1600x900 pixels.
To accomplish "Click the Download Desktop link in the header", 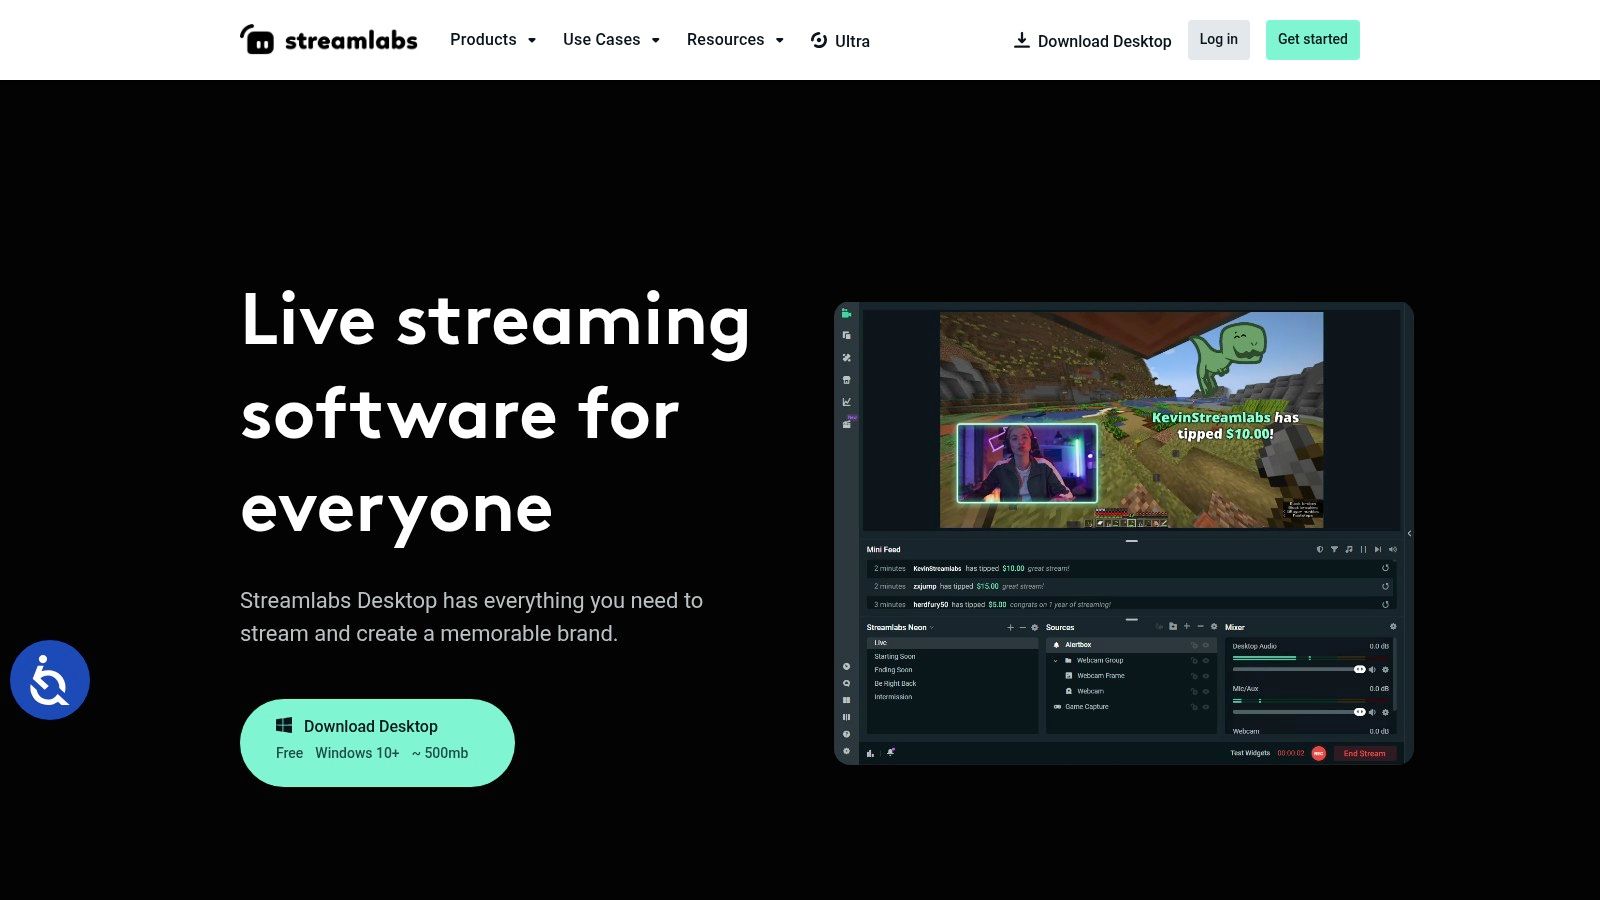I will (1092, 41).
